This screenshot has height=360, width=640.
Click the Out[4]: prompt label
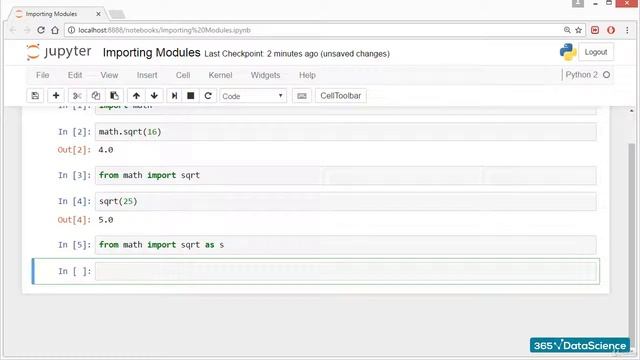[74, 220]
